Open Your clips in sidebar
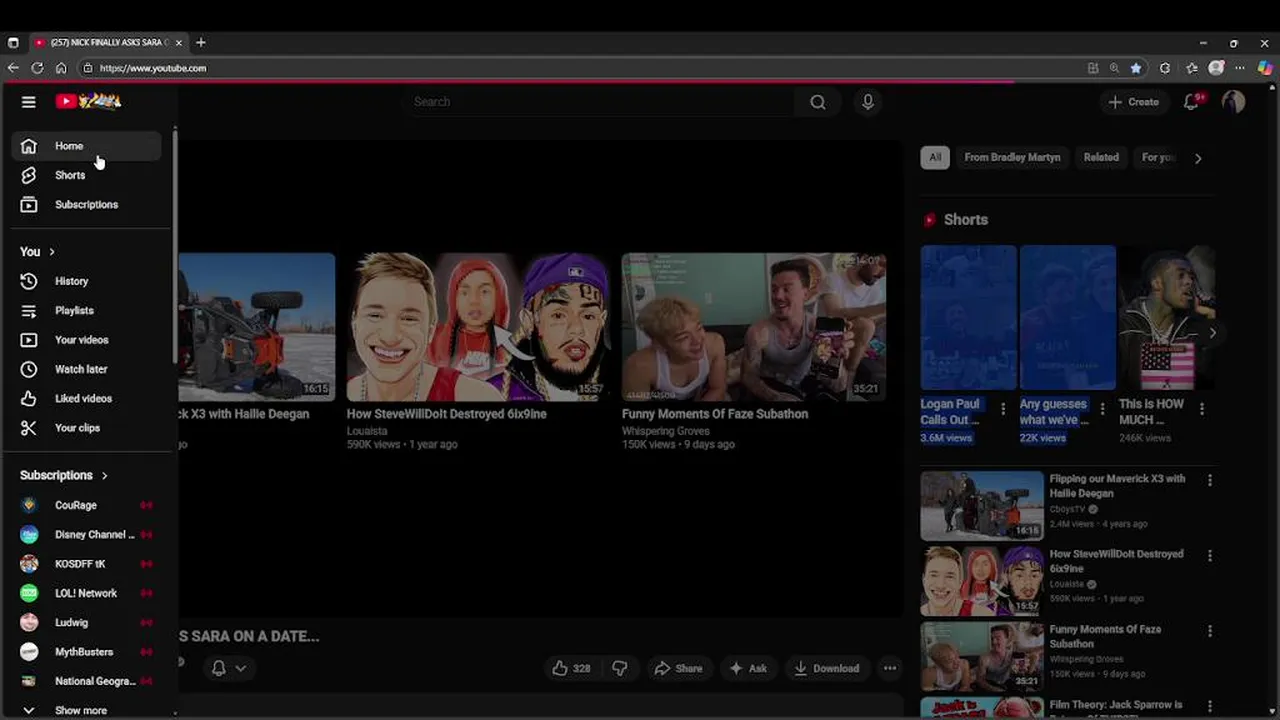The image size is (1280, 720). 87,428
